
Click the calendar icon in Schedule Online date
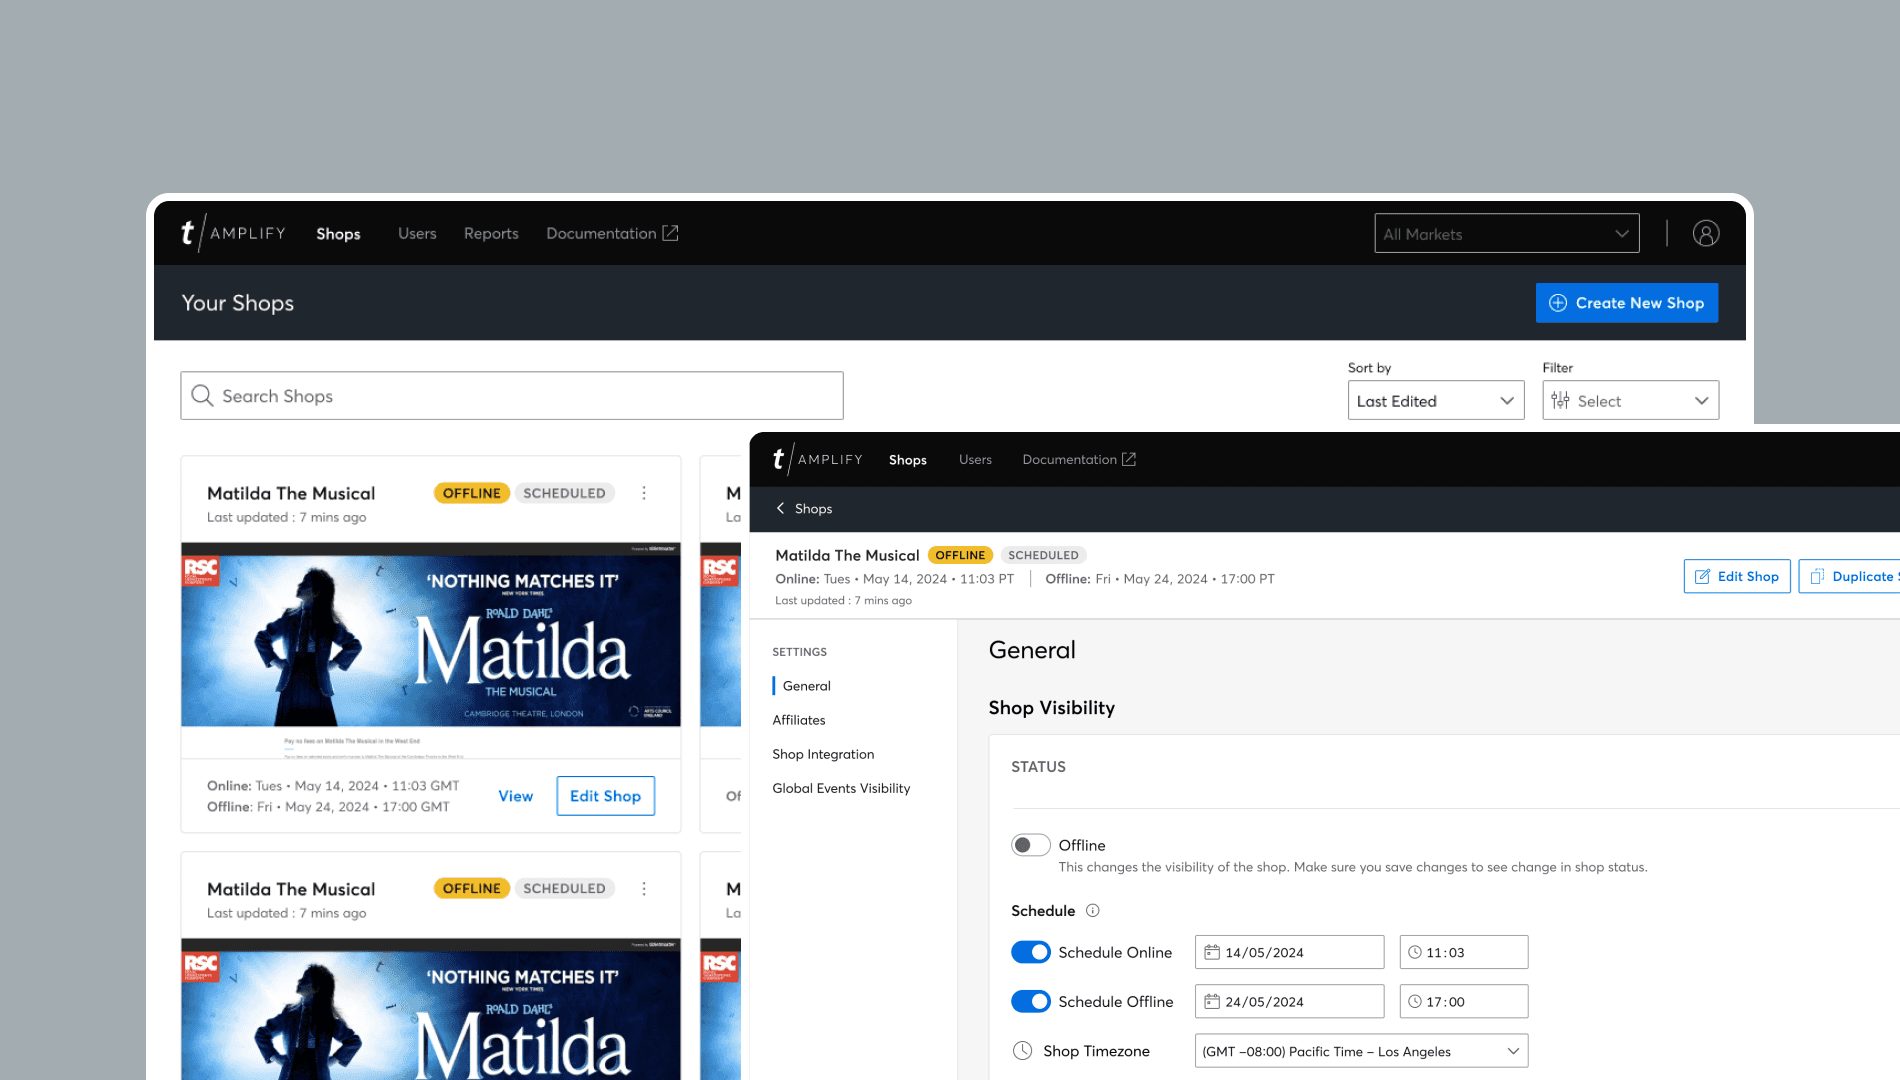point(1212,952)
